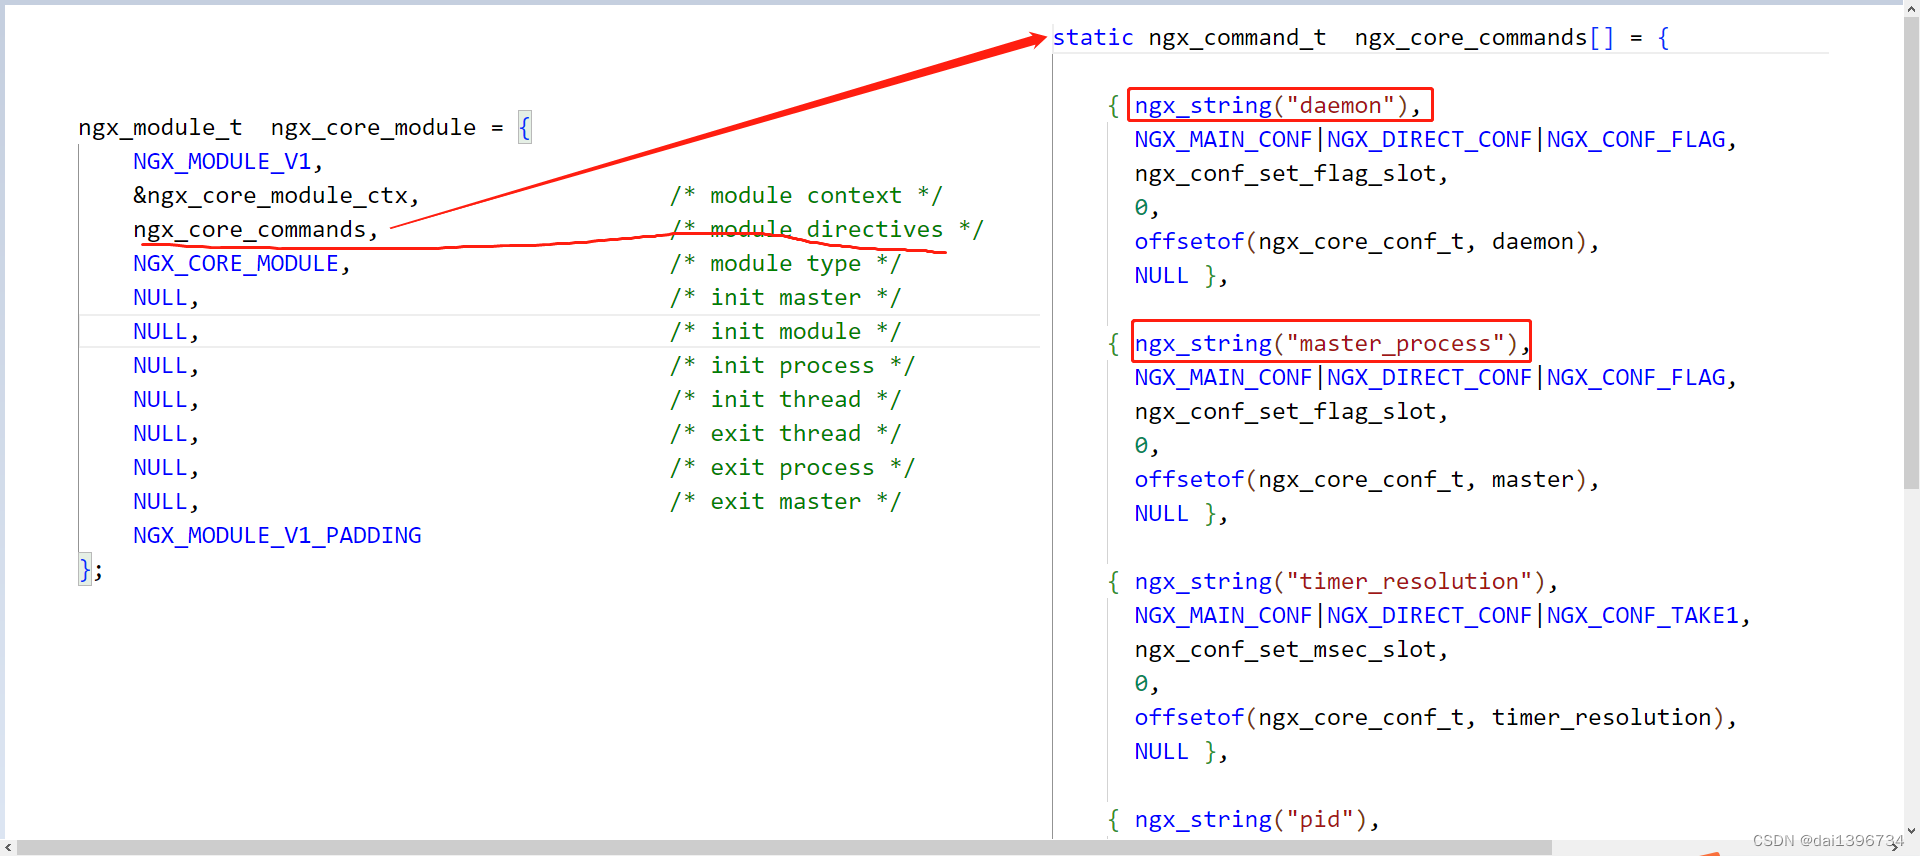Screen dimensions: 1920x856
Task: Click the "exit process" comment
Action: 792,468
